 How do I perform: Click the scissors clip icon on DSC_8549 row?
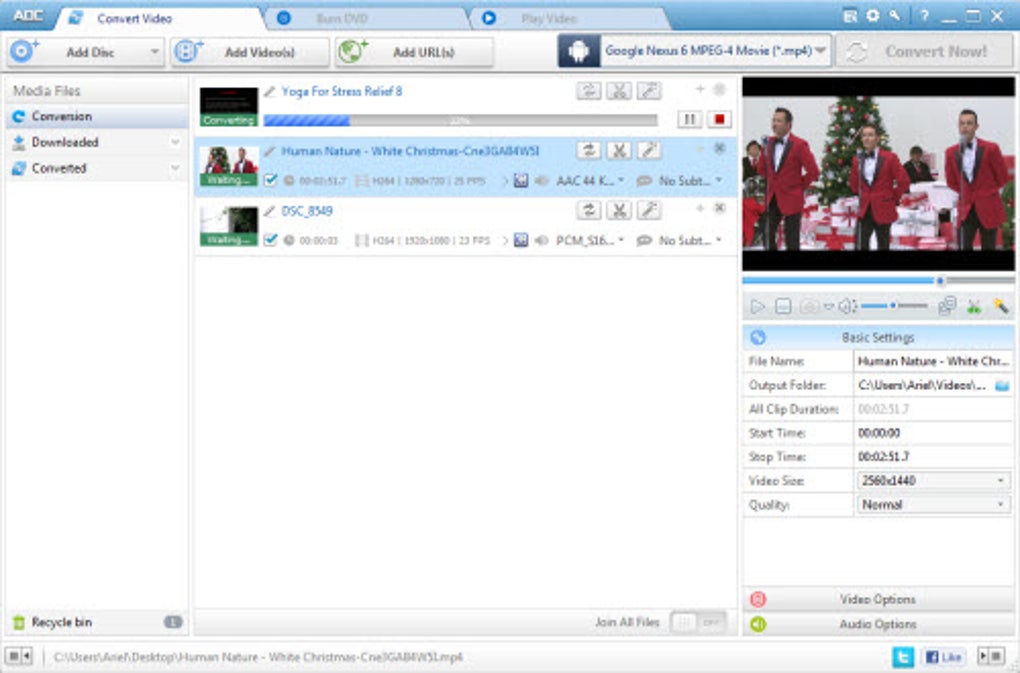pyautogui.click(x=619, y=210)
